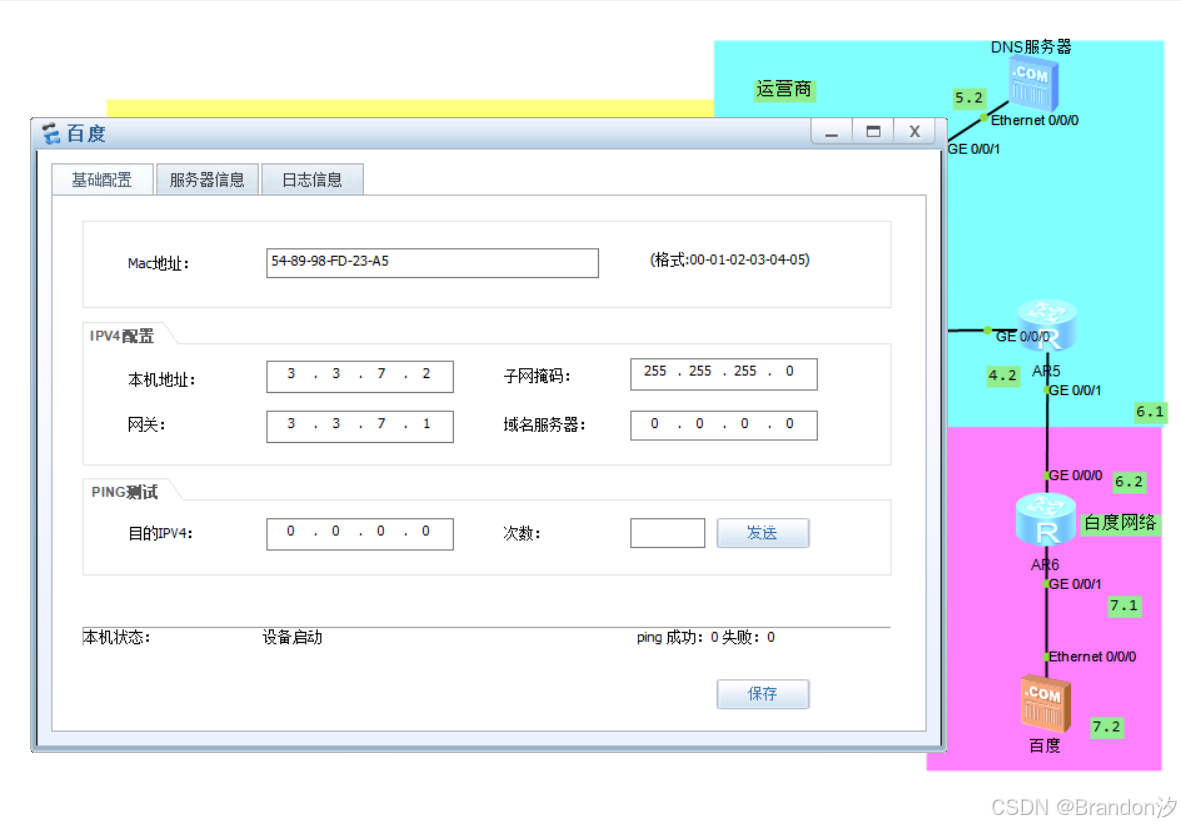The height and width of the screenshot is (827, 1181).
Task: Click the ping 成功 失败 counter text
Action: pyautogui.click(x=706, y=638)
